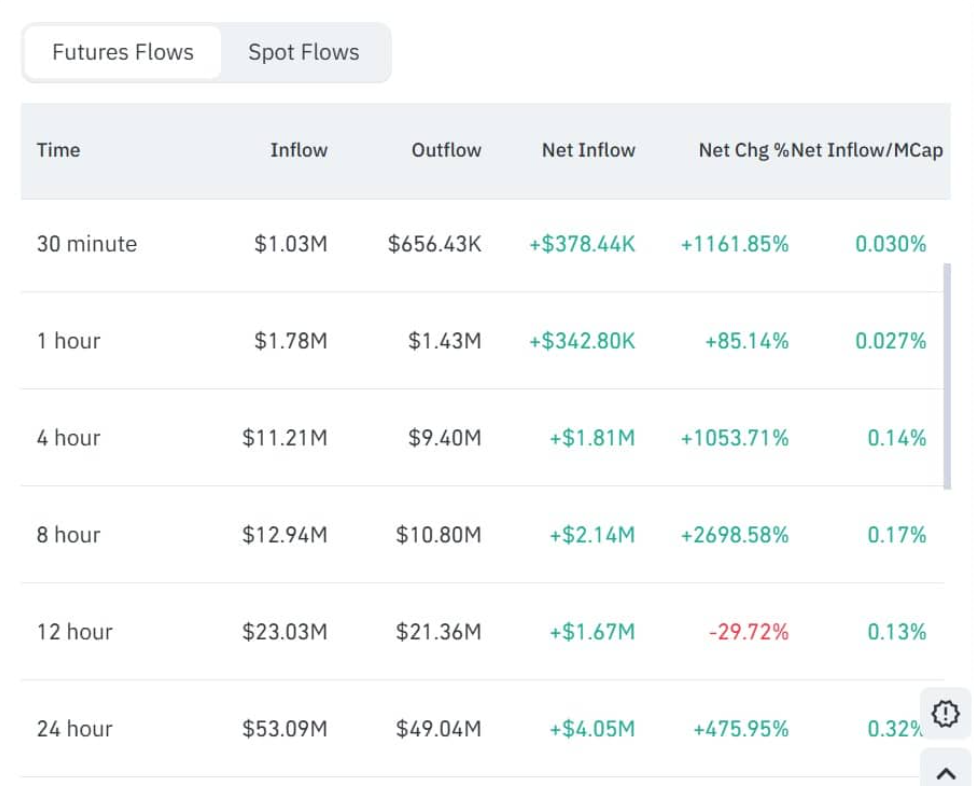Click the 4 hour time row
The image size is (974, 786).
tap(69, 438)
